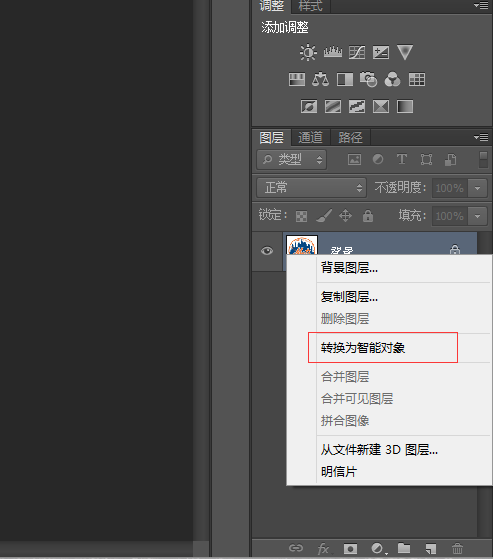Add a Posterize adjustment
Viewport: 493px width, 559px height.
333,106
